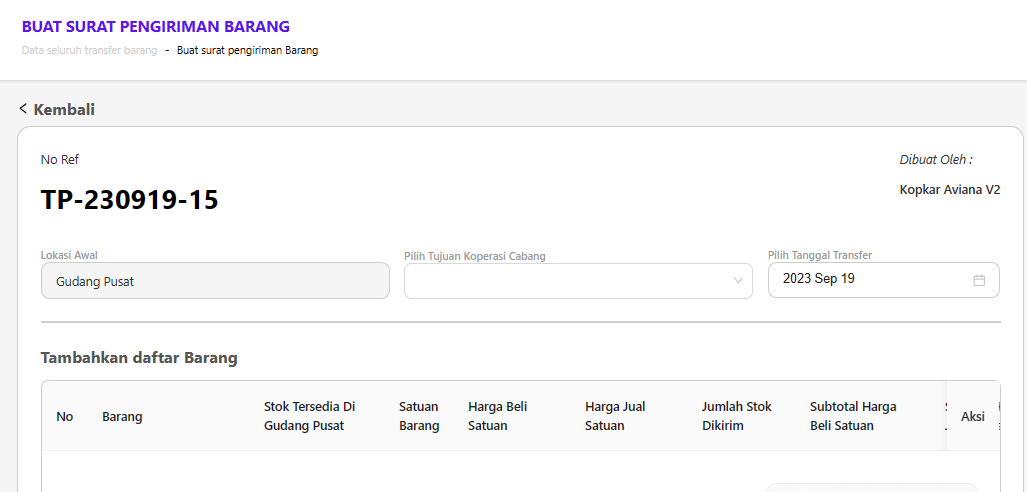The image size is (1027, 492).
Task: Click the Jumlah Stok Dikirim column header
Action: [x=736, y=416]
